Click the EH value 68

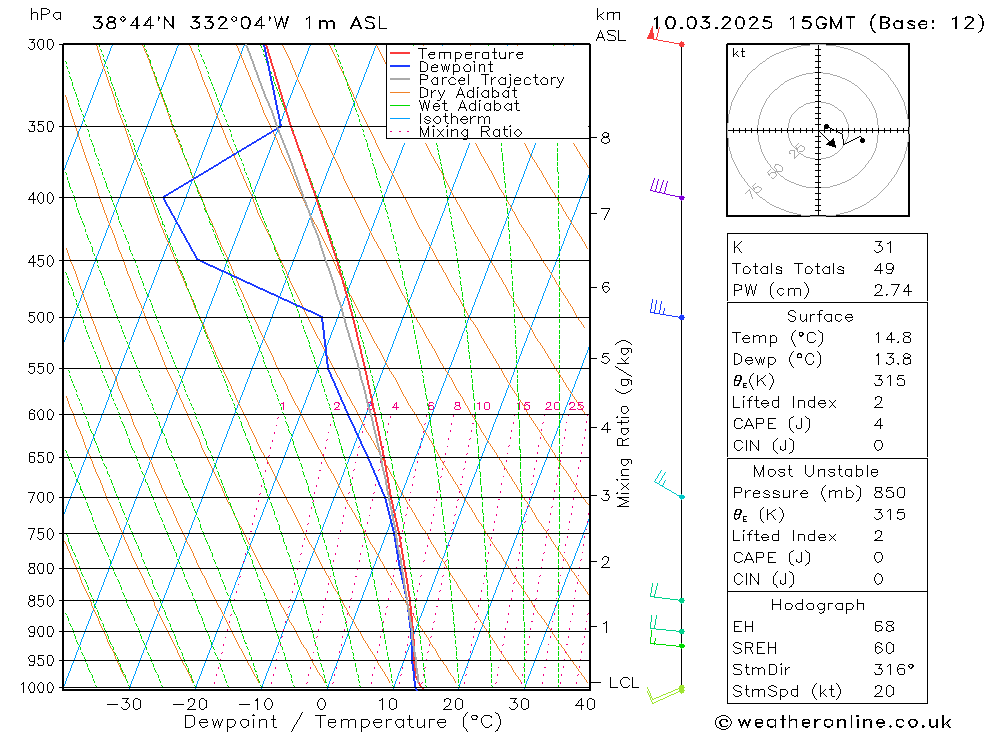884,626
